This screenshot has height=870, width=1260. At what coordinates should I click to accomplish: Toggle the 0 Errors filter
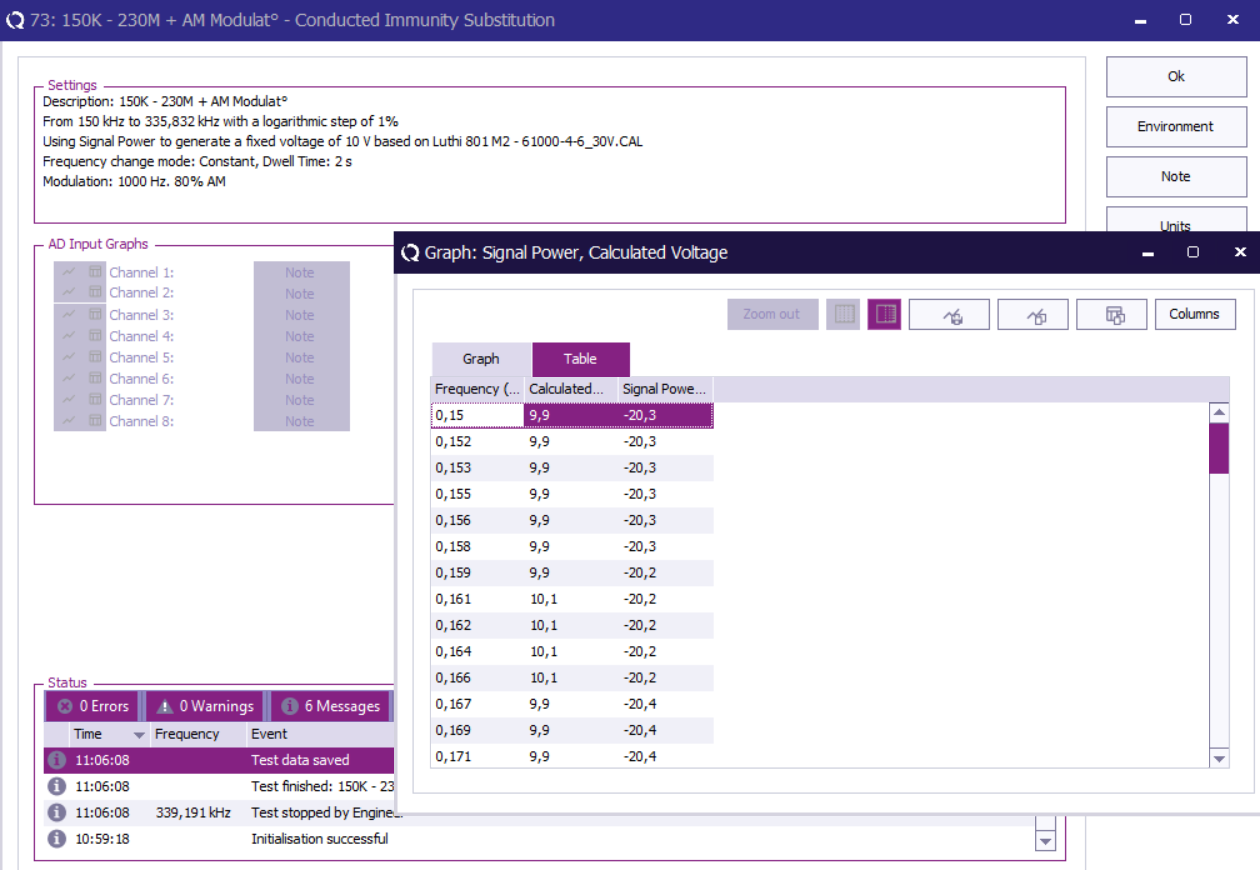pos(94,706)
